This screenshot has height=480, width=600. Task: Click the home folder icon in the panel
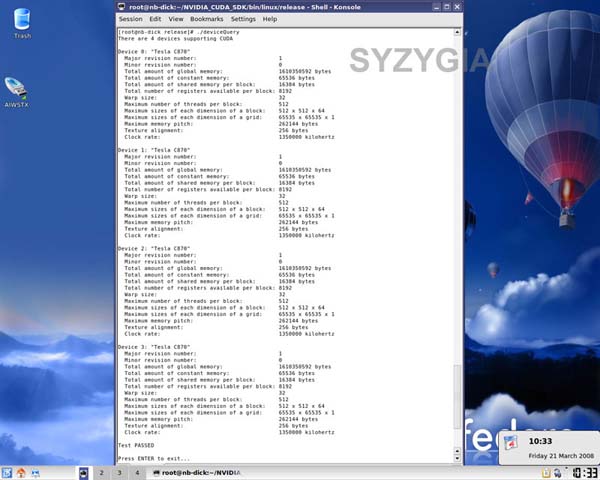(21, 472)
